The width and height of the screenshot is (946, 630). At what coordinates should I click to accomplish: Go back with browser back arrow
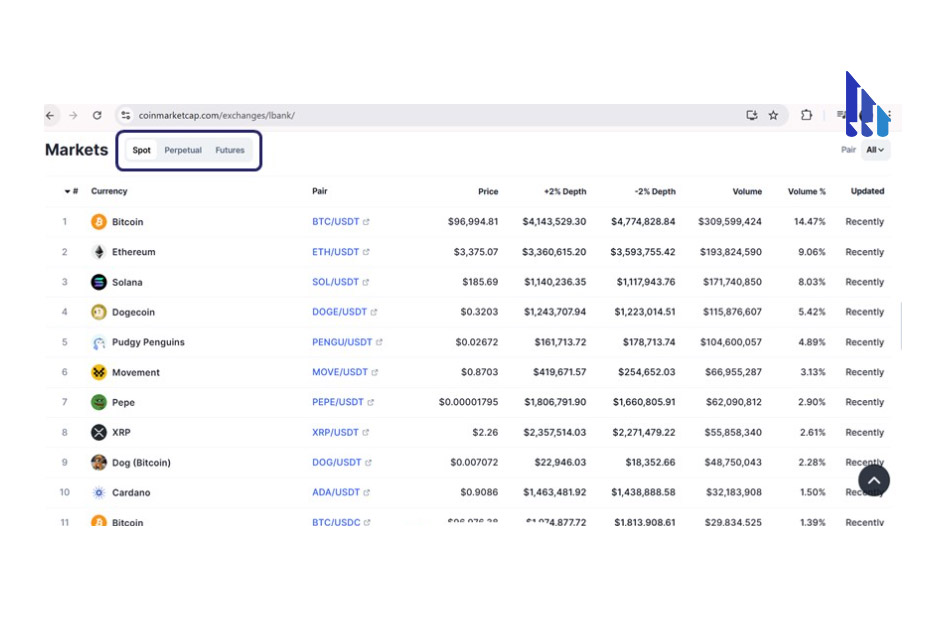point(50,115)
